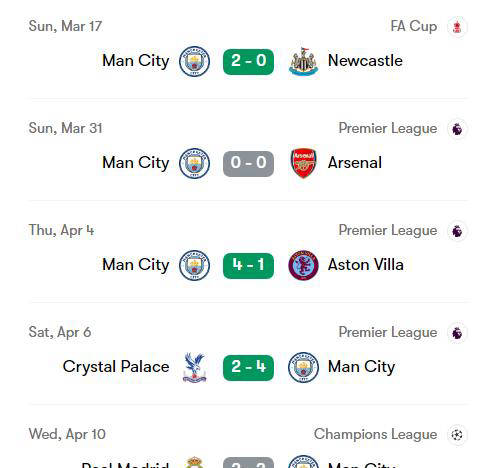Image resolution: width=487 pixels, height=468 pixels.
Task: Click Premier League icon on Mar 31 row
Action: (x=457, y=129)
